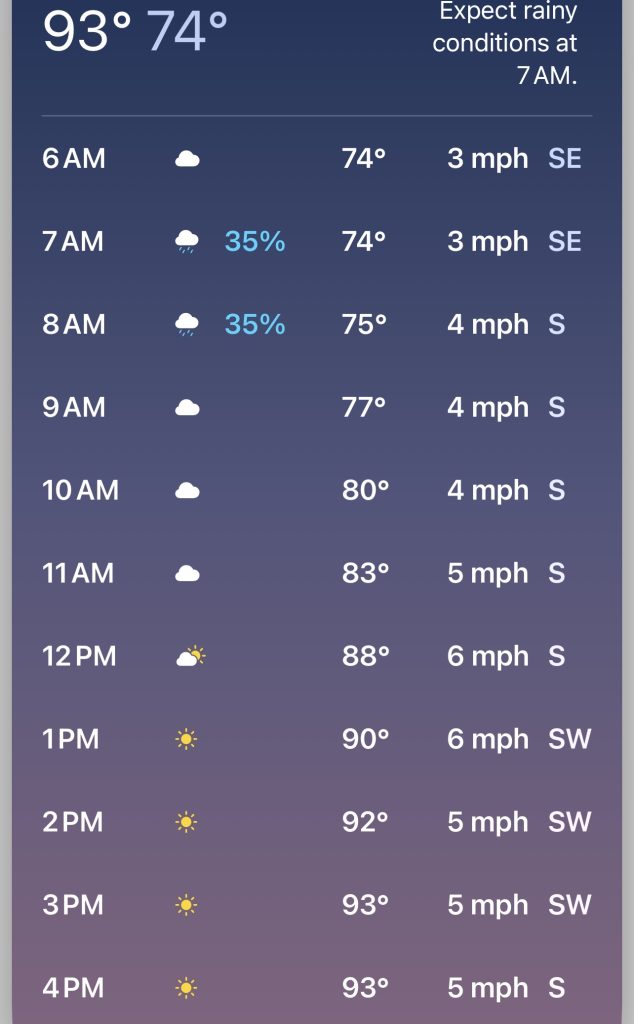Tap the cloudy icon at 9 AM
Viewport: 634px width, 1024px height.
click(187, 408)
